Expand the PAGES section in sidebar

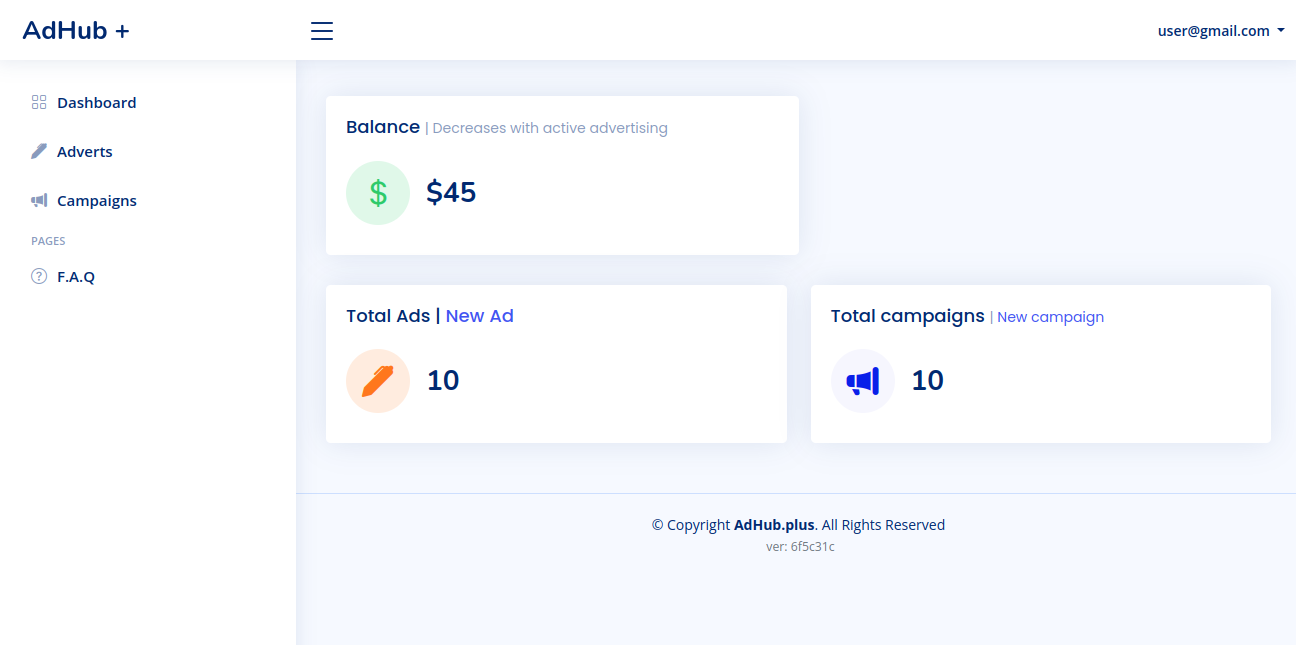(48, 240)
